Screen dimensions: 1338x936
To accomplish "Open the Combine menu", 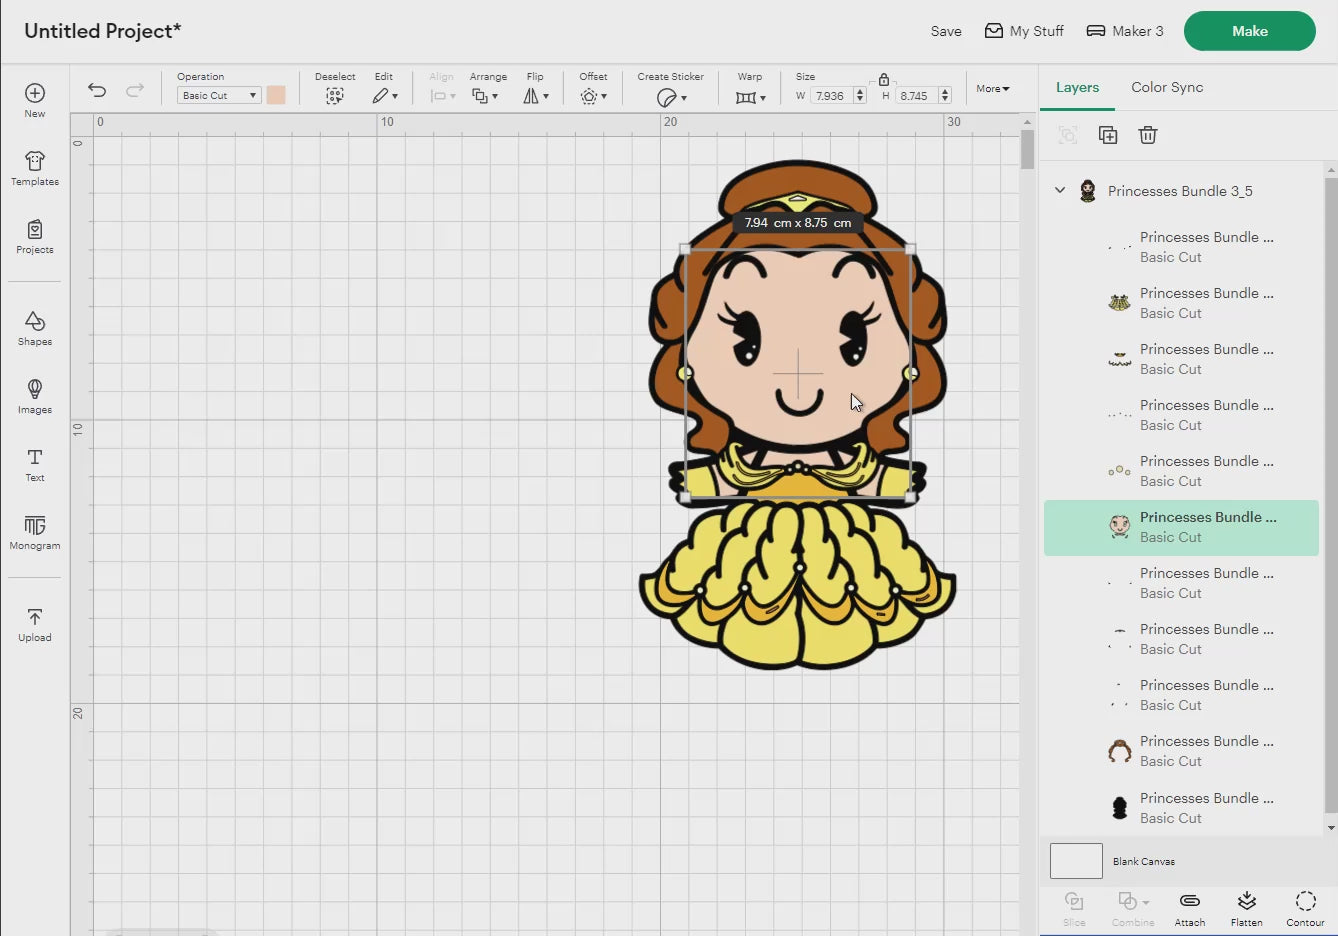I will coord(1133,909).
